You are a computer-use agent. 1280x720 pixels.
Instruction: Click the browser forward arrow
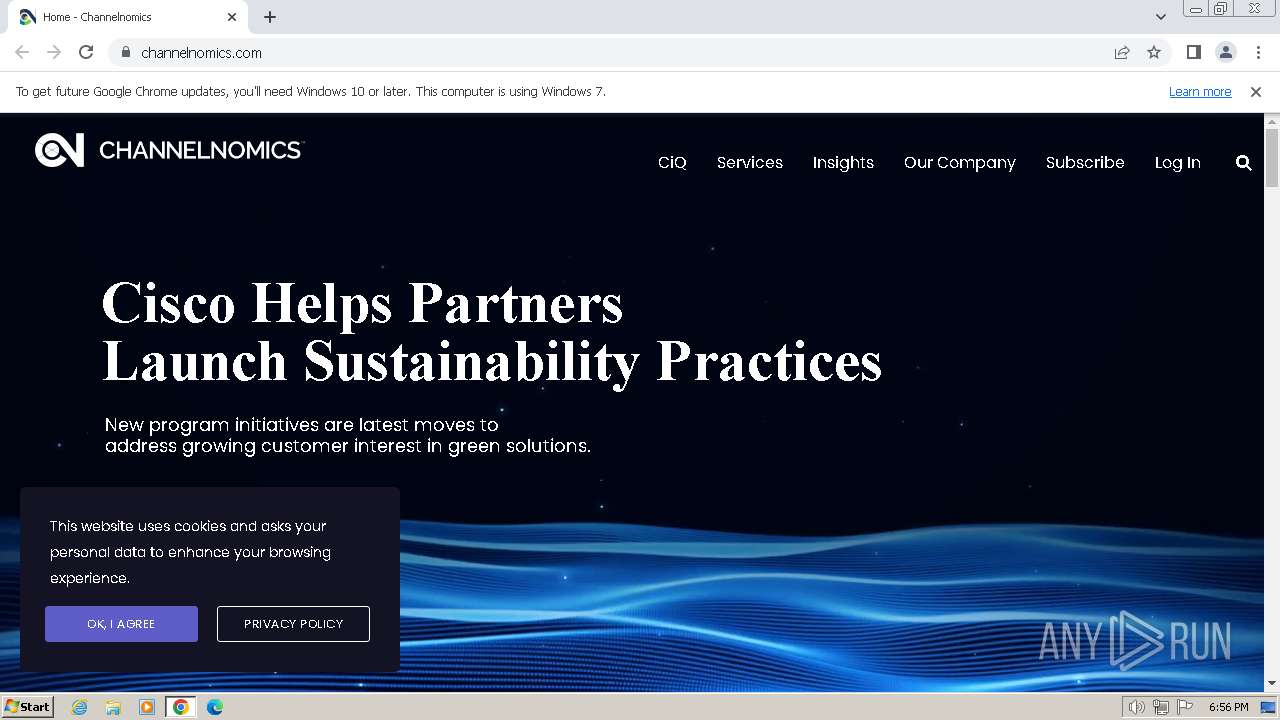point(54,52)
